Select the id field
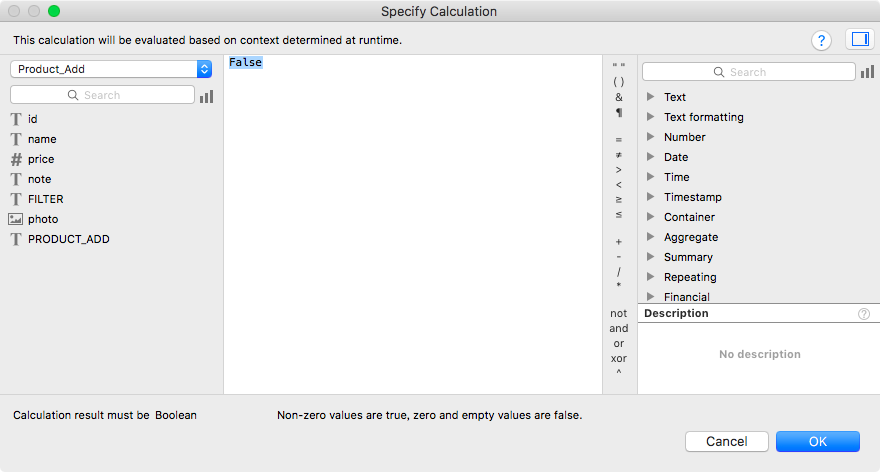The image size is (880, 472). coord(33,119)
